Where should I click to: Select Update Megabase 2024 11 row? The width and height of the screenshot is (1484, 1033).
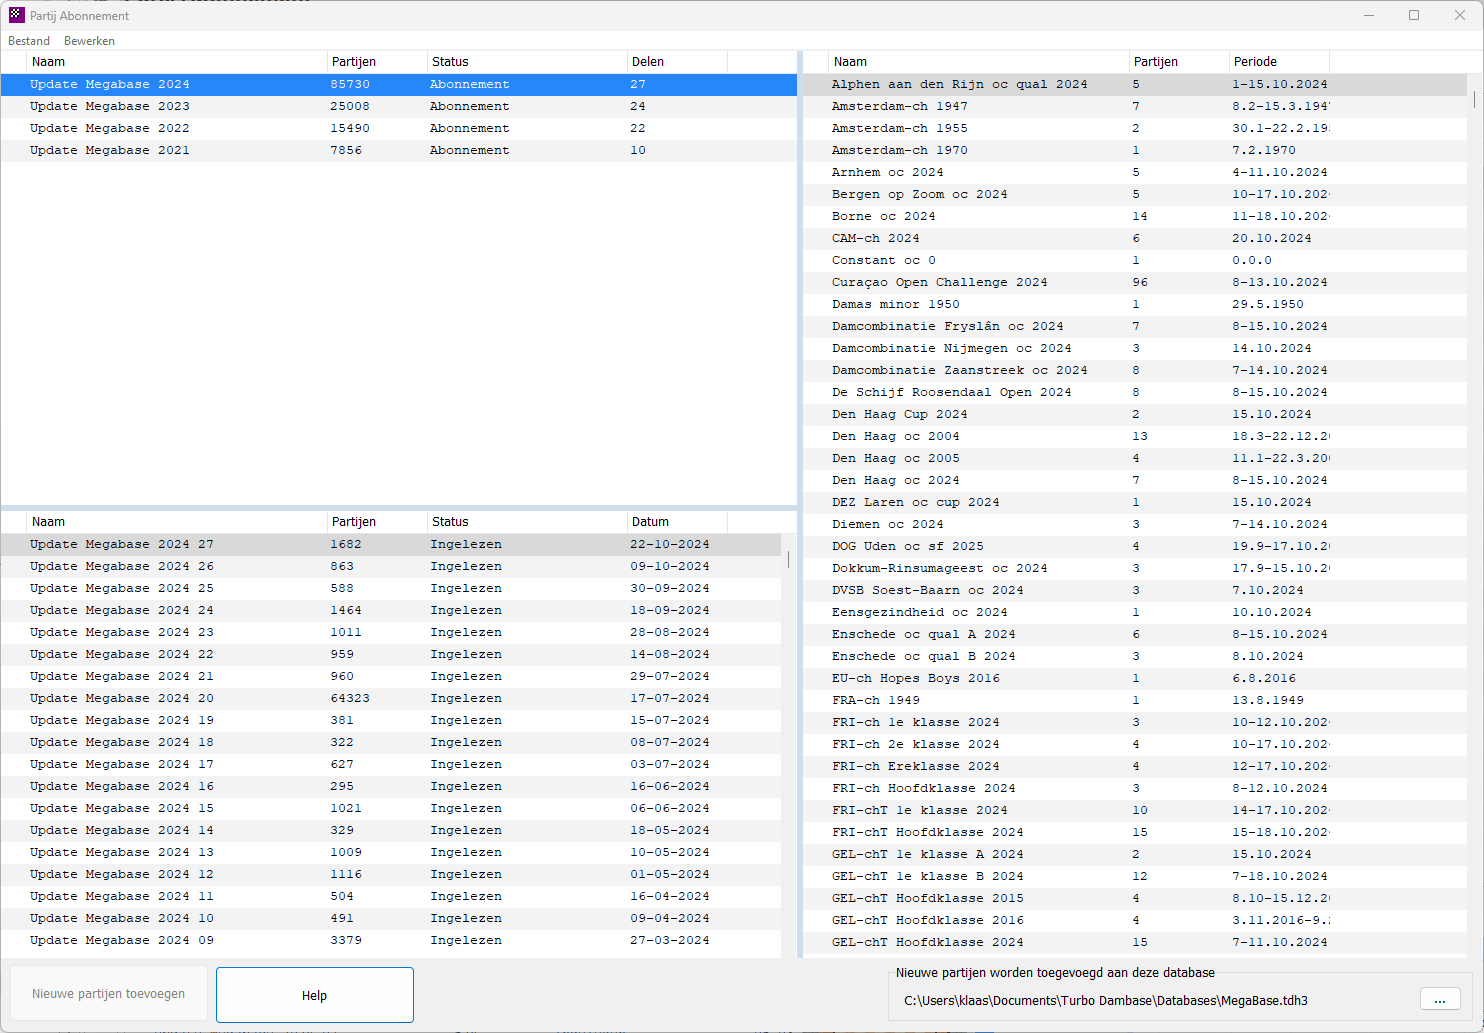pyautogui.click(x=391, y=897)
